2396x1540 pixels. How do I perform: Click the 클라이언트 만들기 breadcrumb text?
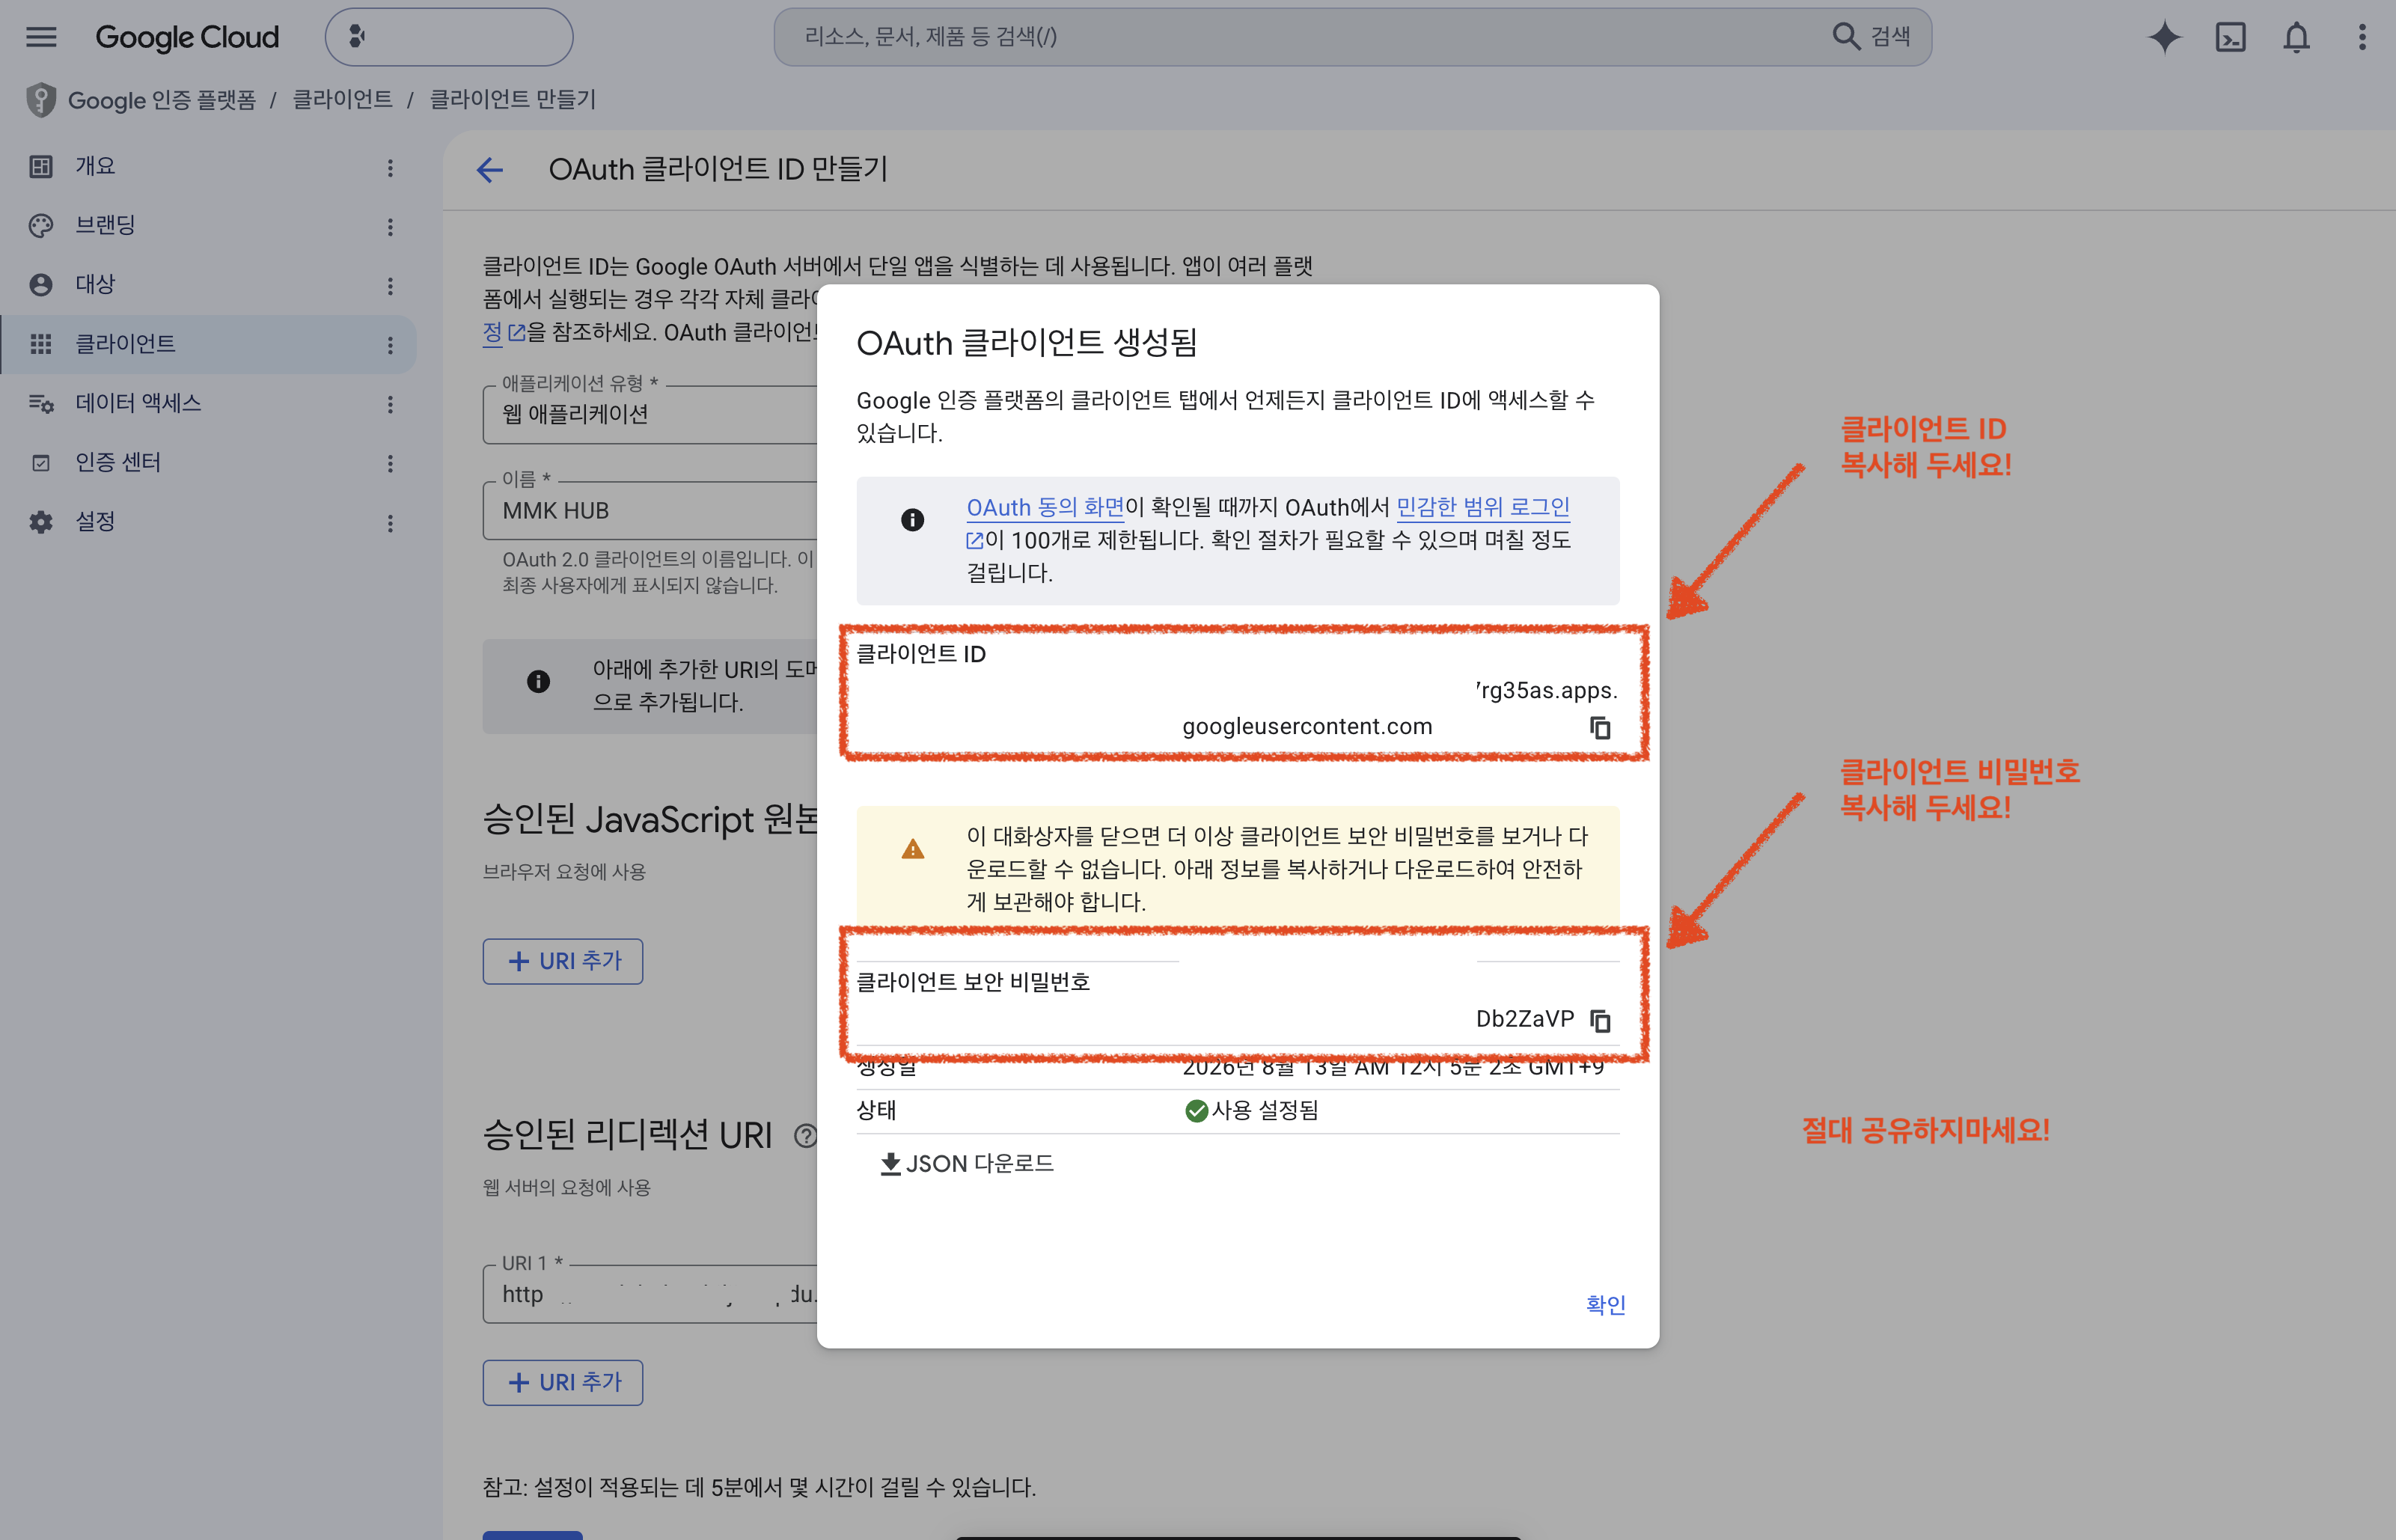512,99
